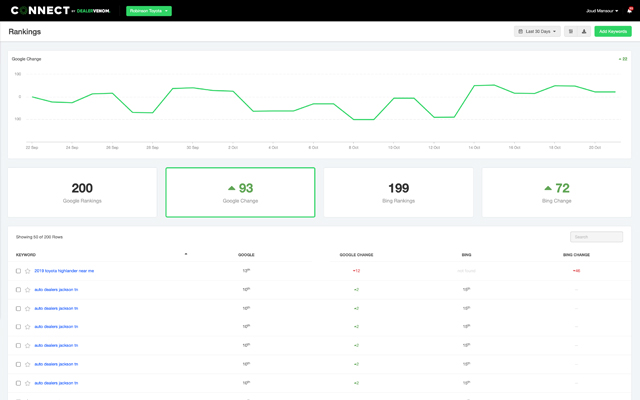This screenshot has height=400, width=640.
Task: Select the Bing Change 72 card
Action: tap(557, 192)
